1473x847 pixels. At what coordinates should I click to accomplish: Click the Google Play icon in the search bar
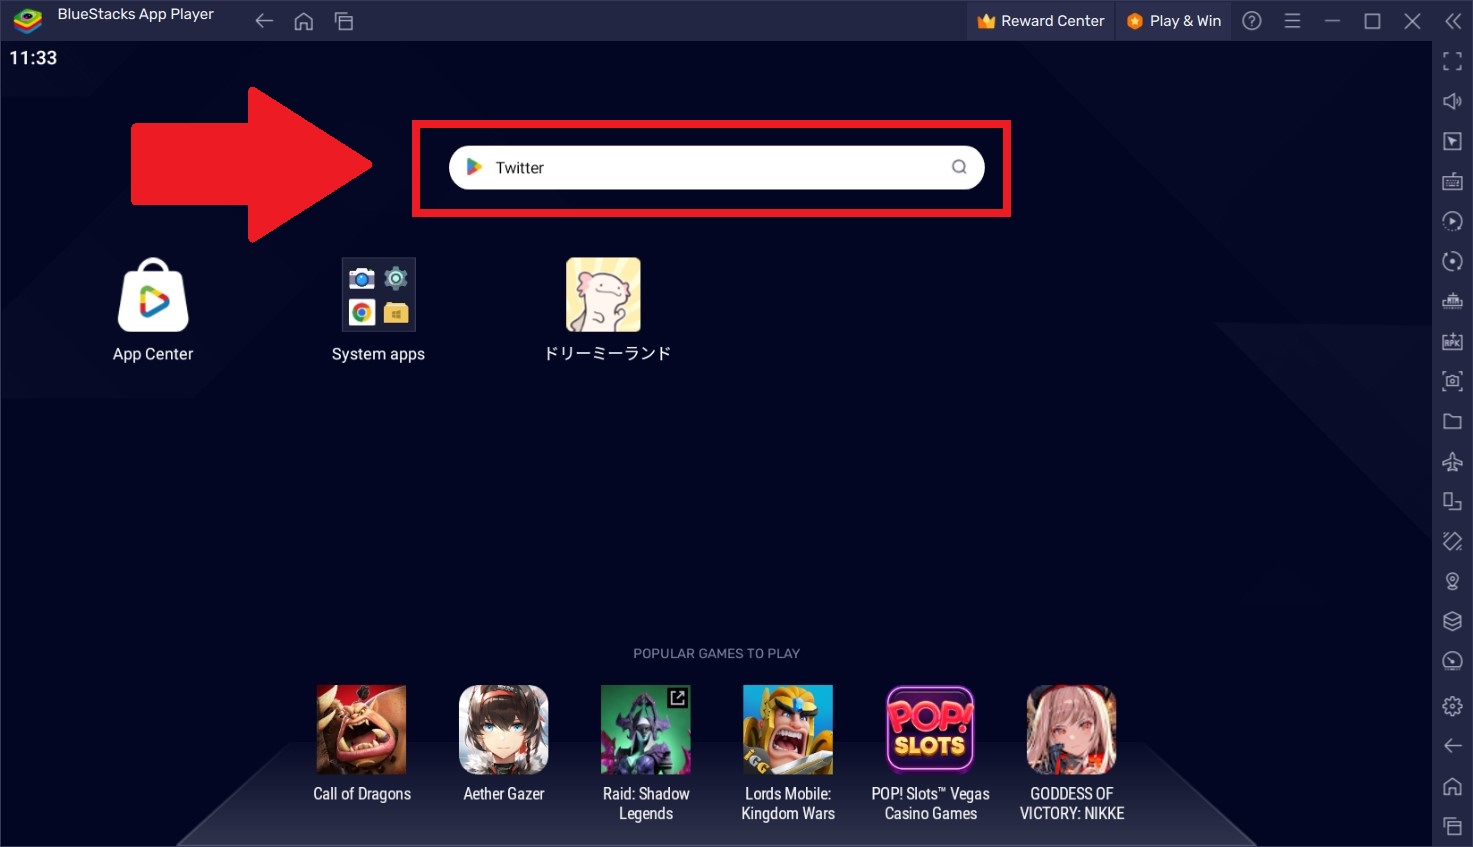(475, 167)
